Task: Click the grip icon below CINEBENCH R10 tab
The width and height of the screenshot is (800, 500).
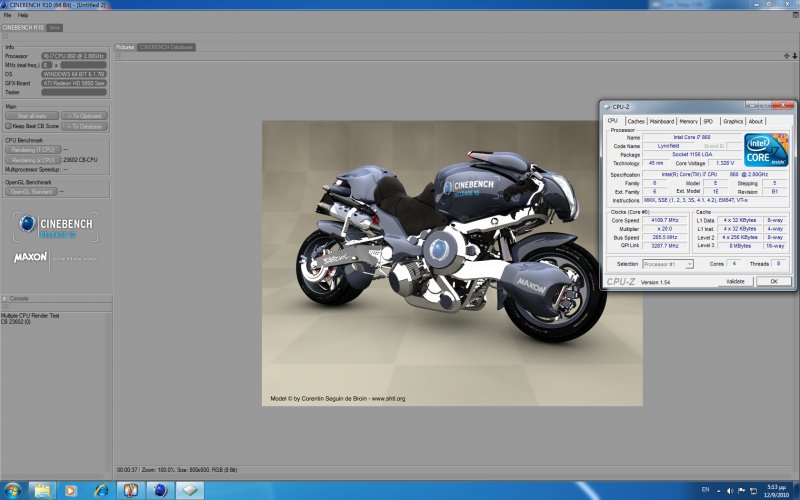Action: tap(5, 37)
